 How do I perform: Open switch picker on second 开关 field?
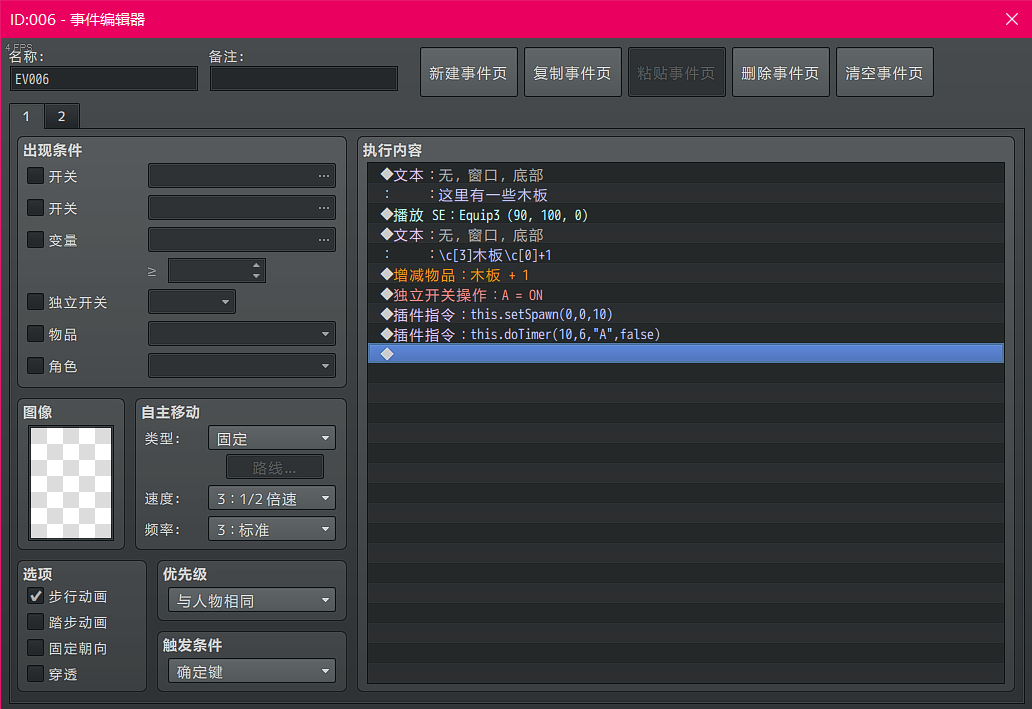click(x=323, y=208)
